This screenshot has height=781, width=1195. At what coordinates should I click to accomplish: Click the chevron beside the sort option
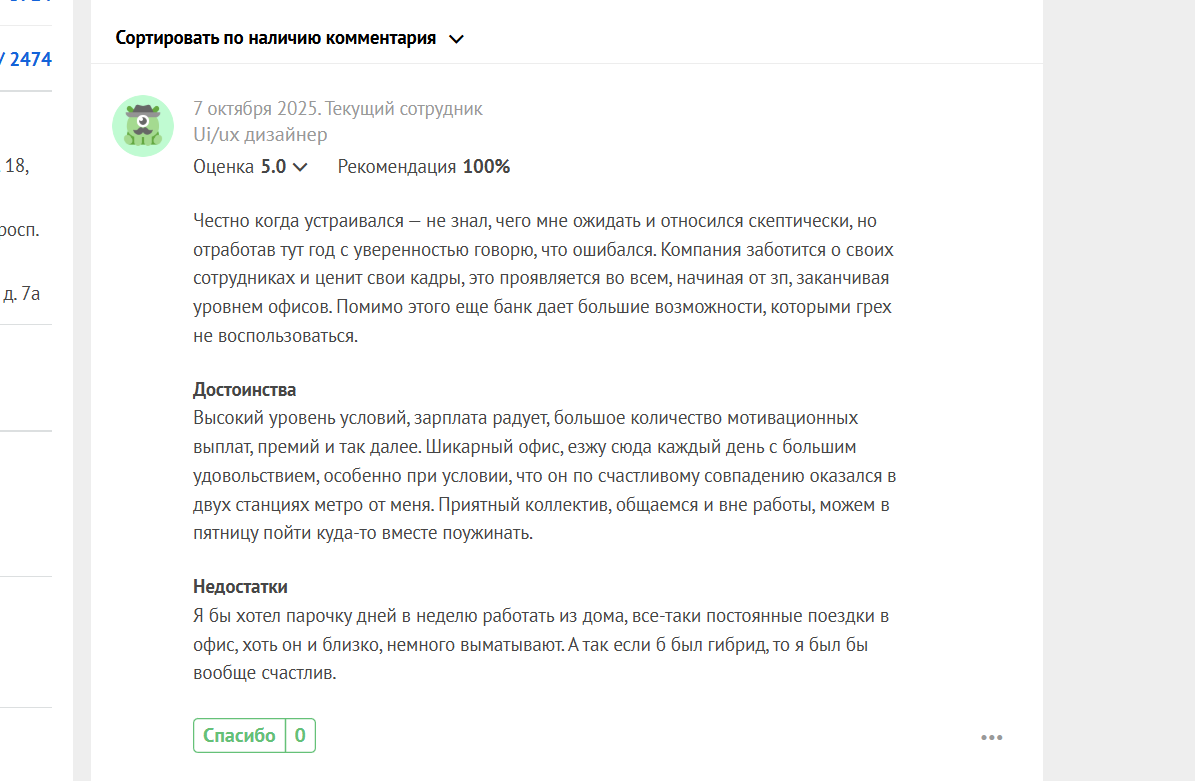click(456, 40)
